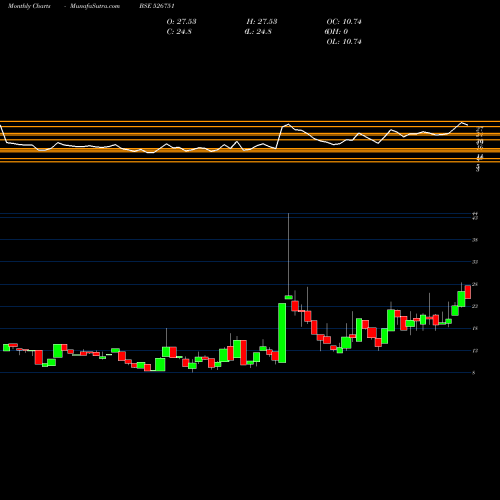Select the "C: 24.8" close value
Screen dimensions: 500x500
pyautogui.click(x=179, y=32)
